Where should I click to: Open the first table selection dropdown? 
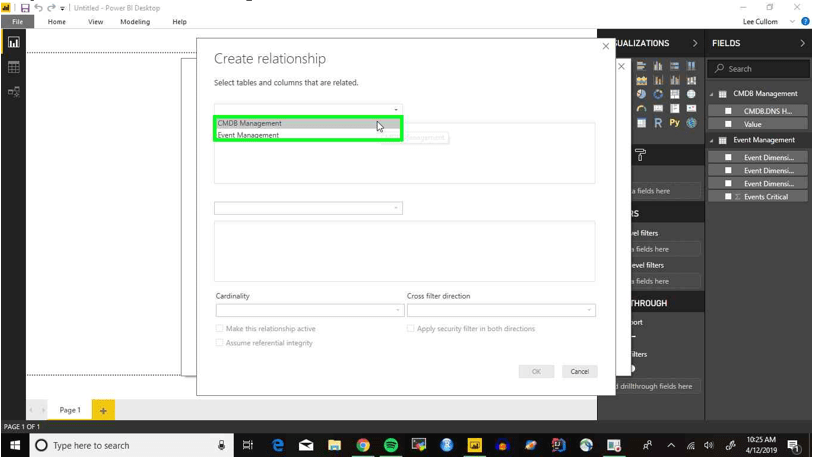point(308,109)
